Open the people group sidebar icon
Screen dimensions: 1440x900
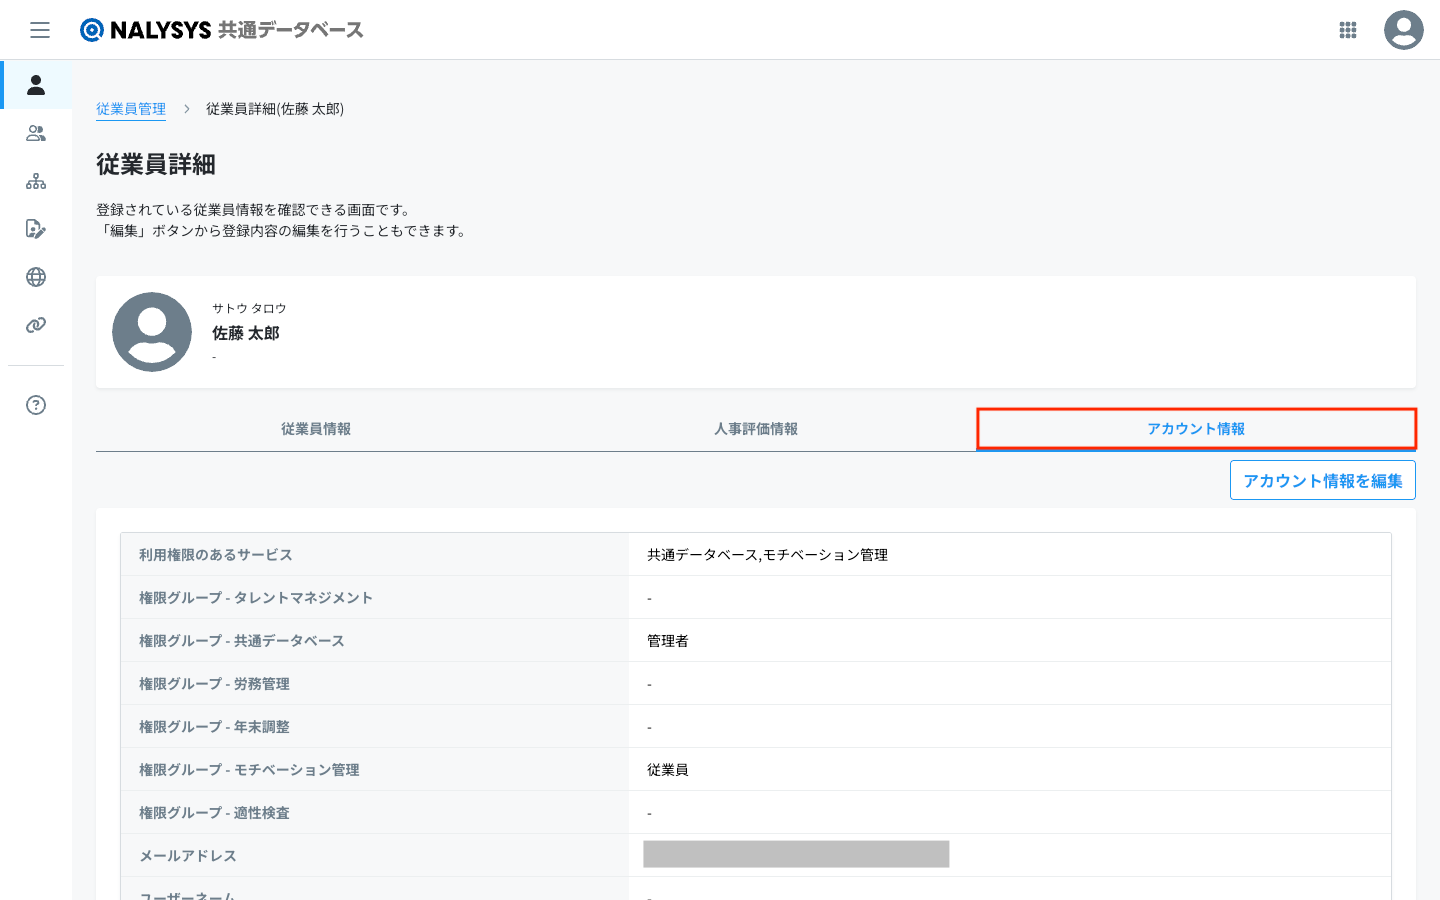[36, 133]
